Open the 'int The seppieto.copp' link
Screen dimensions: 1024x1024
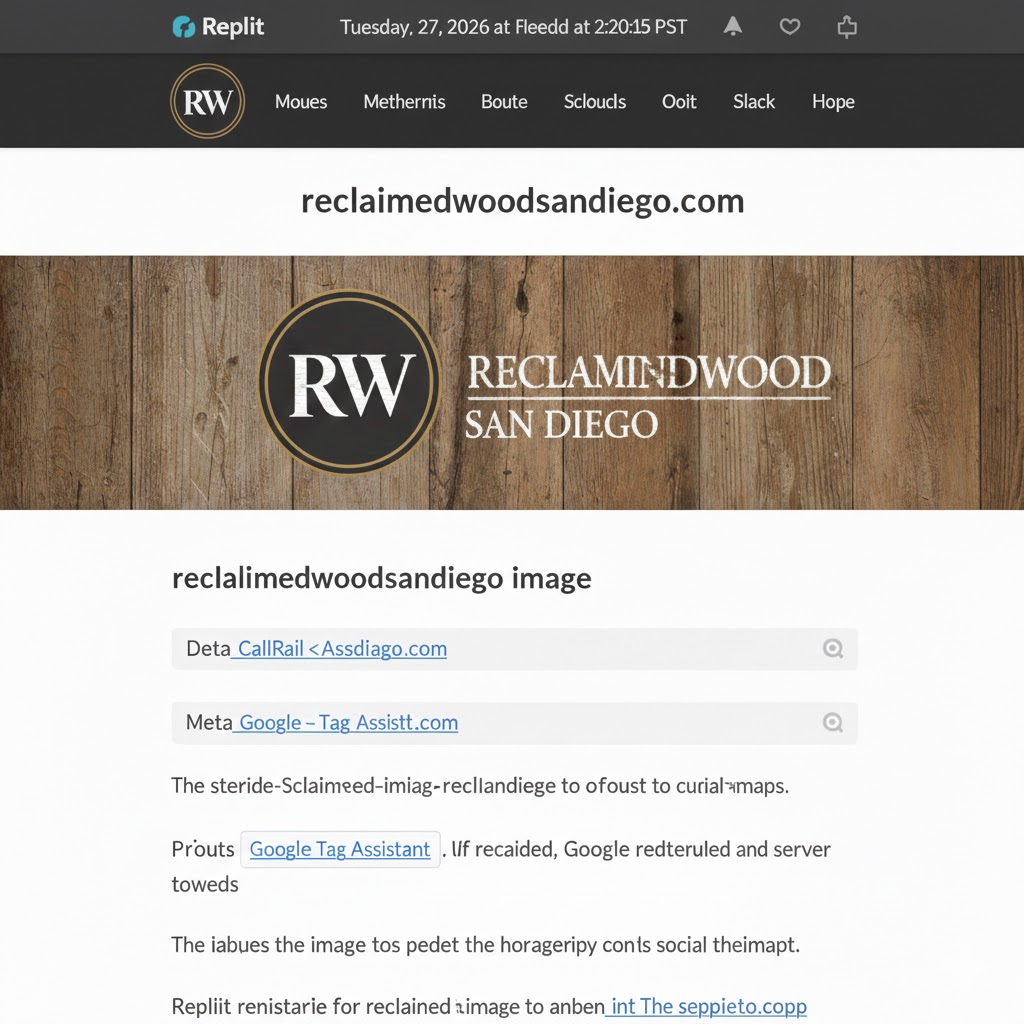coord(706,1006)
